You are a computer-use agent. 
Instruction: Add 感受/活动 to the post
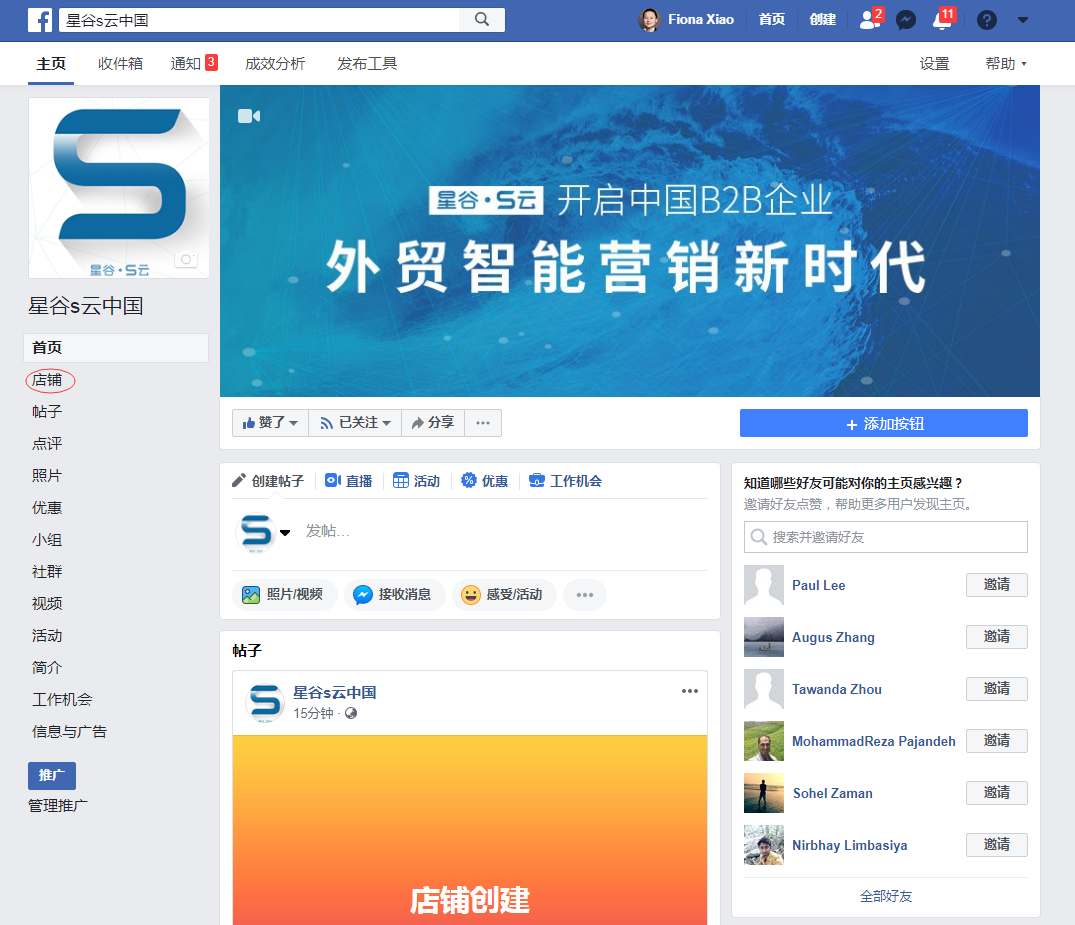click(x=504, y=594)
